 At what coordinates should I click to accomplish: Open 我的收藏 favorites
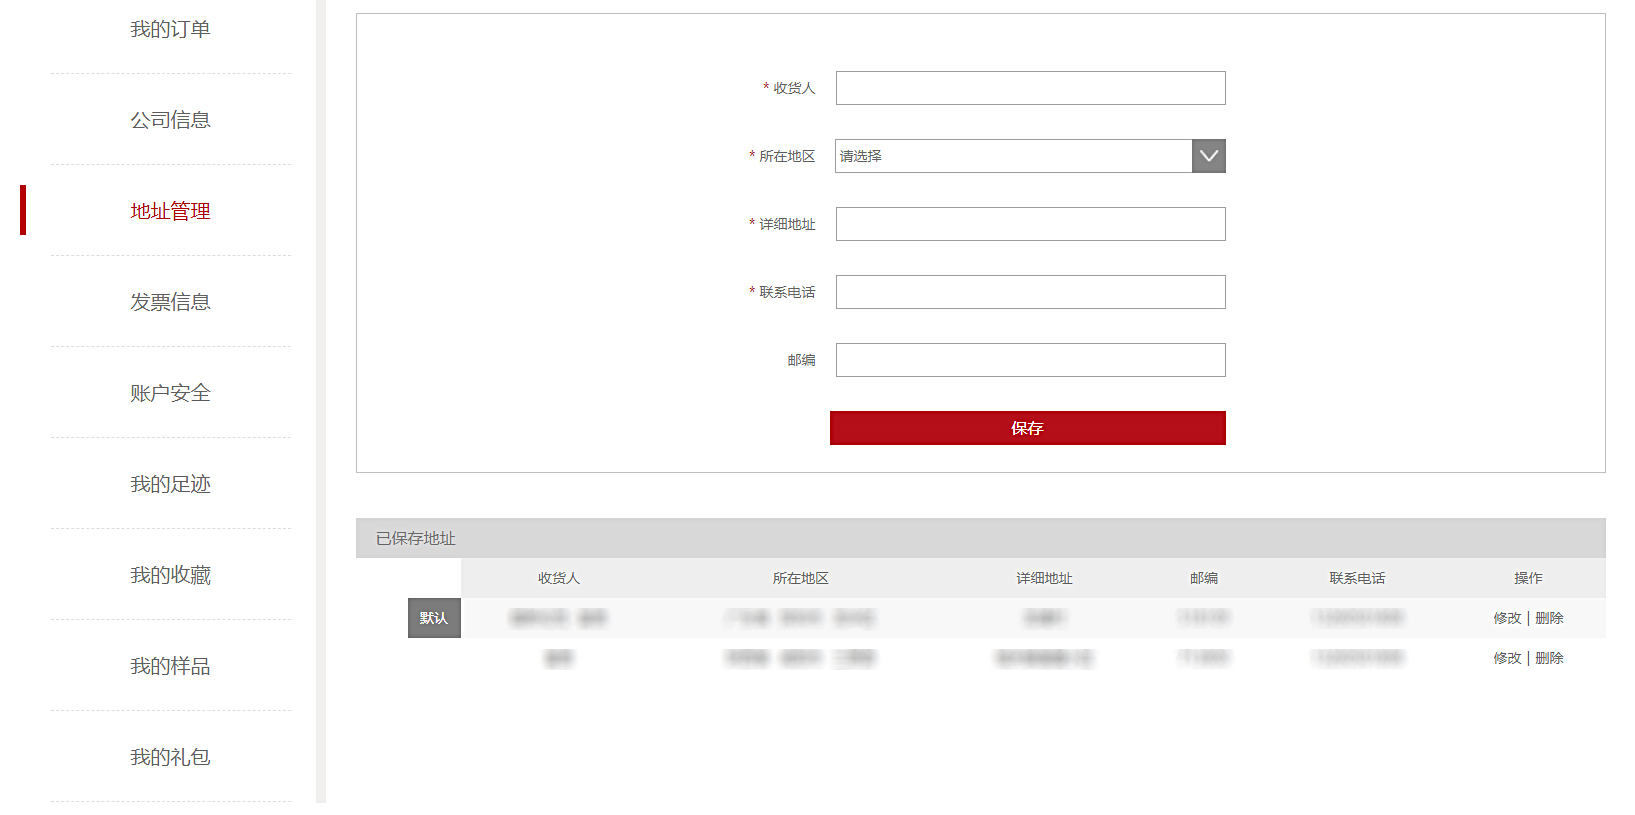[x=170, y=575]
